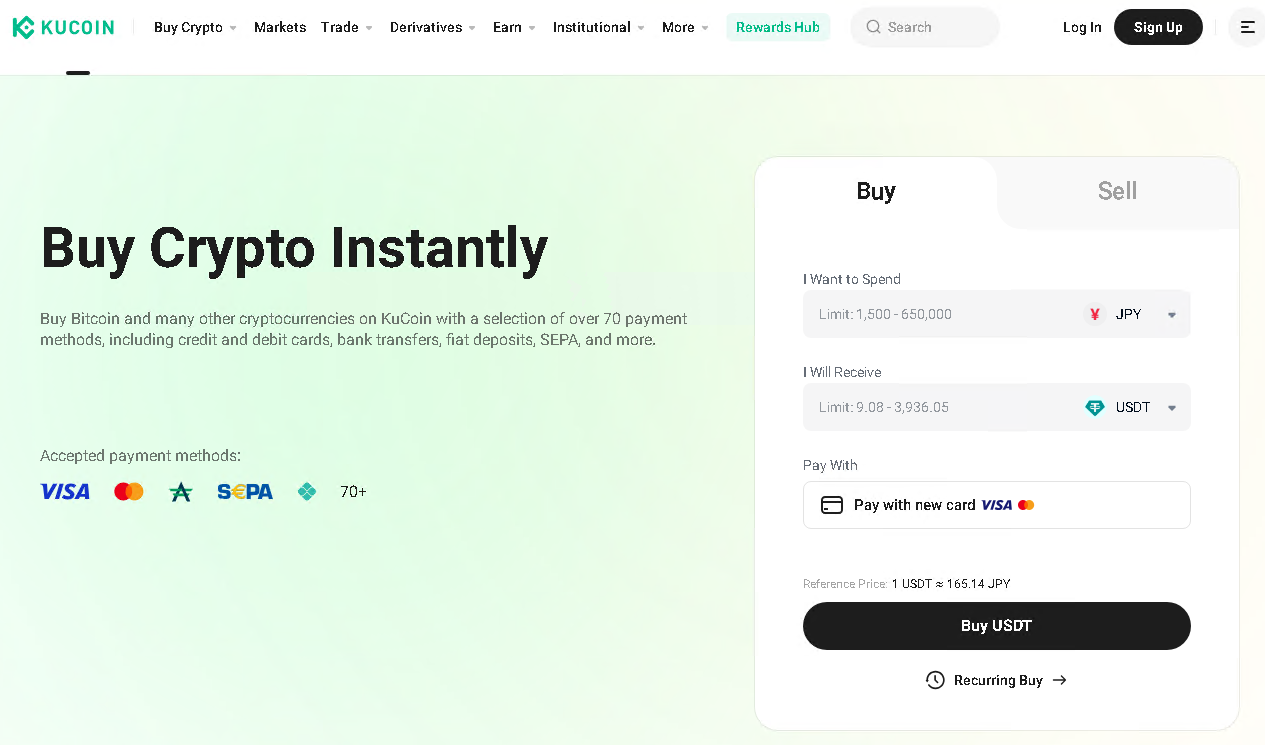Click the yen currency icon beside JPY

1095,314
